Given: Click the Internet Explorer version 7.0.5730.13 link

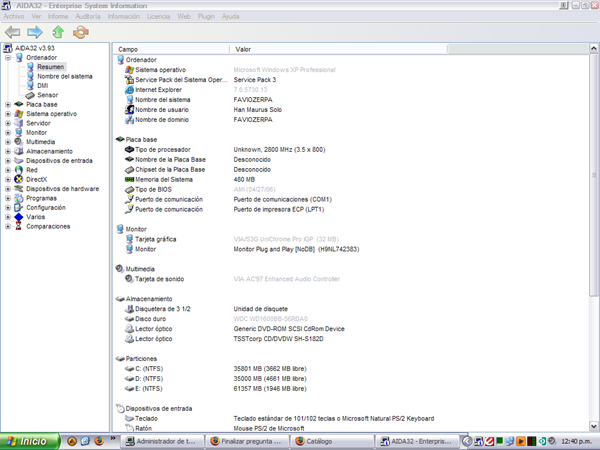Looking at the screenshot, I should 250,90.
